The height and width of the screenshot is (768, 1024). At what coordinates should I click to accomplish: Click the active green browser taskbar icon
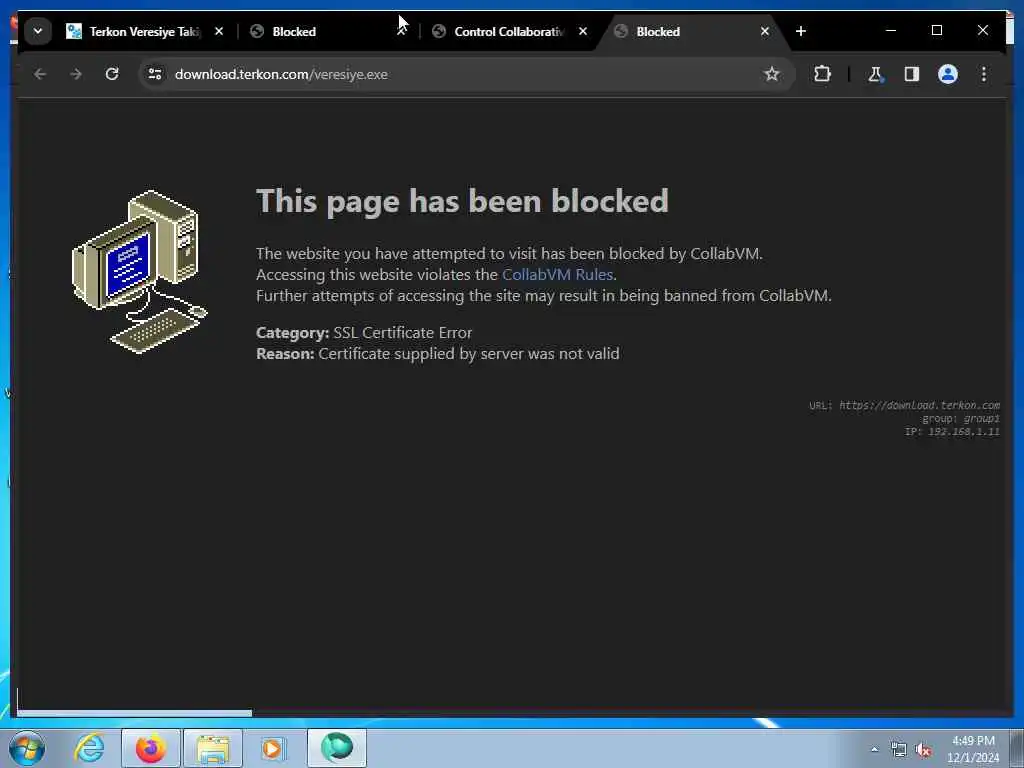tap(337, 748)
